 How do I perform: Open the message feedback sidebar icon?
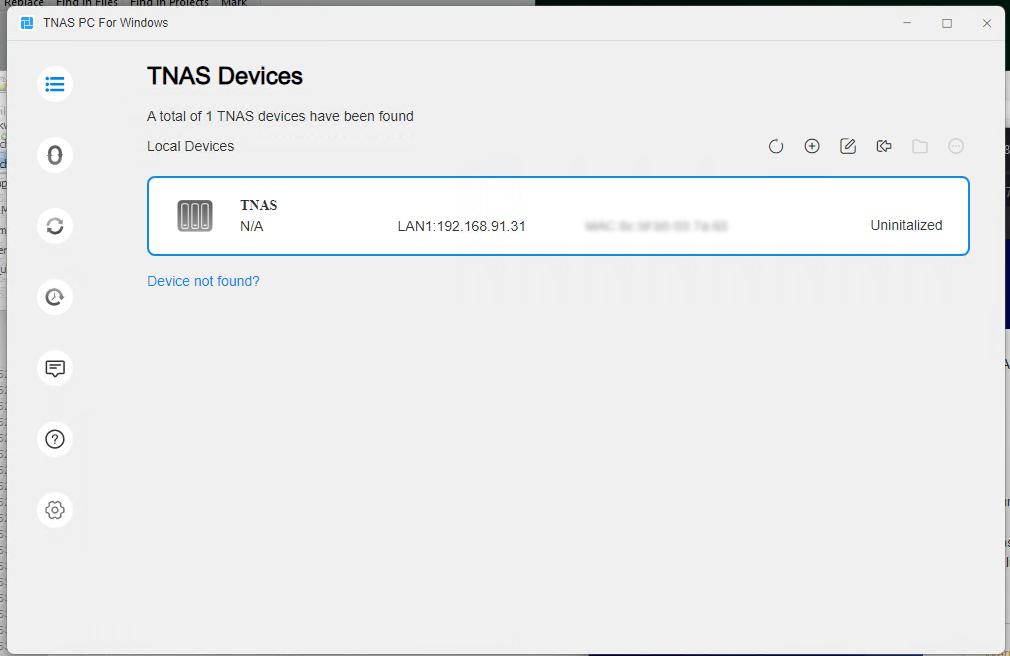(x=55, y=368)
